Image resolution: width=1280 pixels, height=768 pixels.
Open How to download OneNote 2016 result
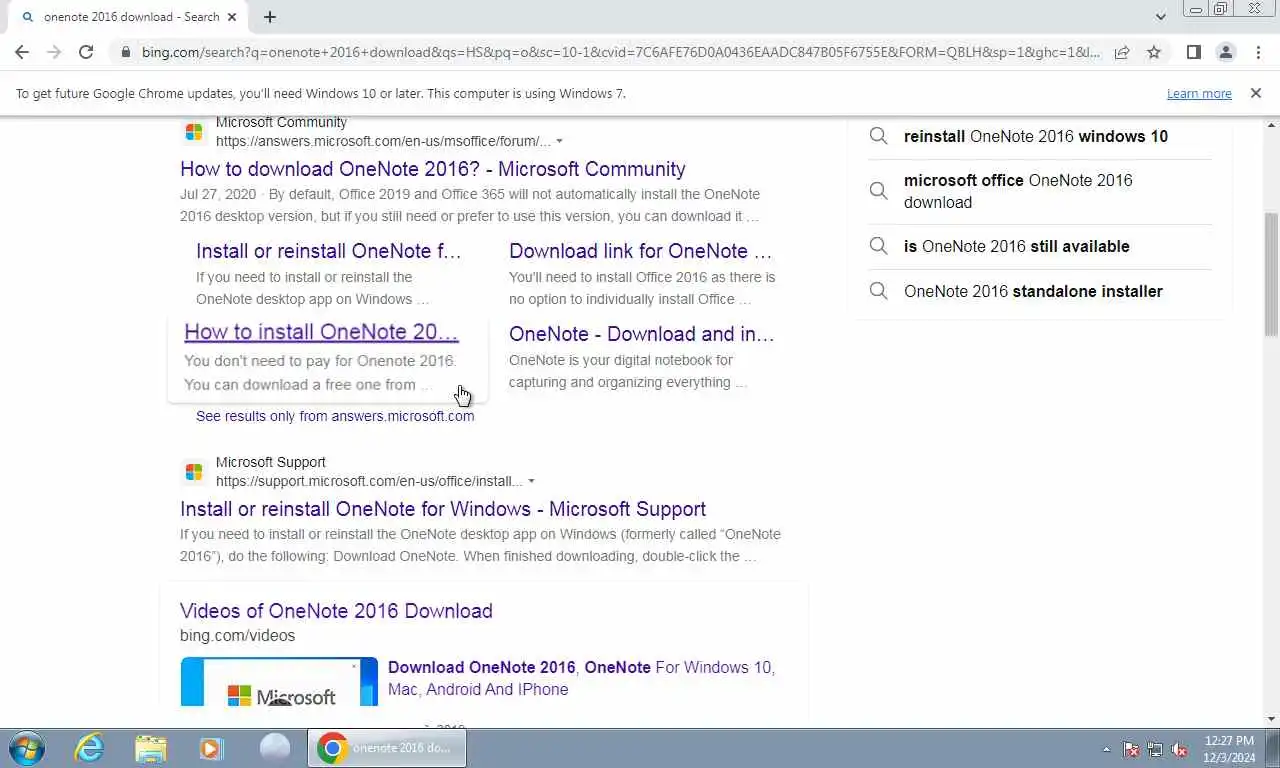[x=433, y=169]
